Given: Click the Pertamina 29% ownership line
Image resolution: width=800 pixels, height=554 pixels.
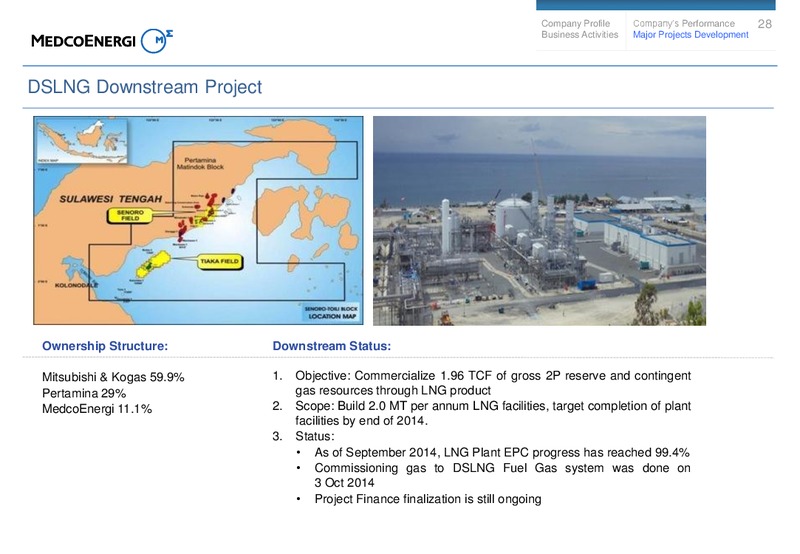Looking at the screenshot, I should 84,393.
